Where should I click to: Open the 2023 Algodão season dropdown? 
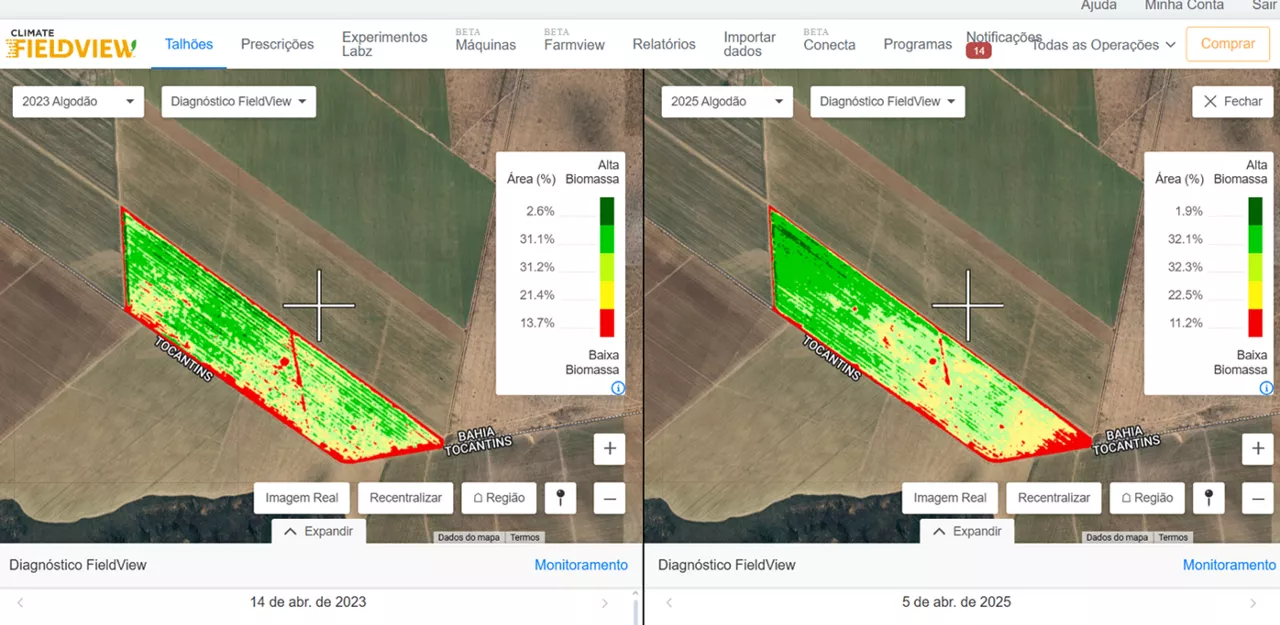[x=78, y=102]
